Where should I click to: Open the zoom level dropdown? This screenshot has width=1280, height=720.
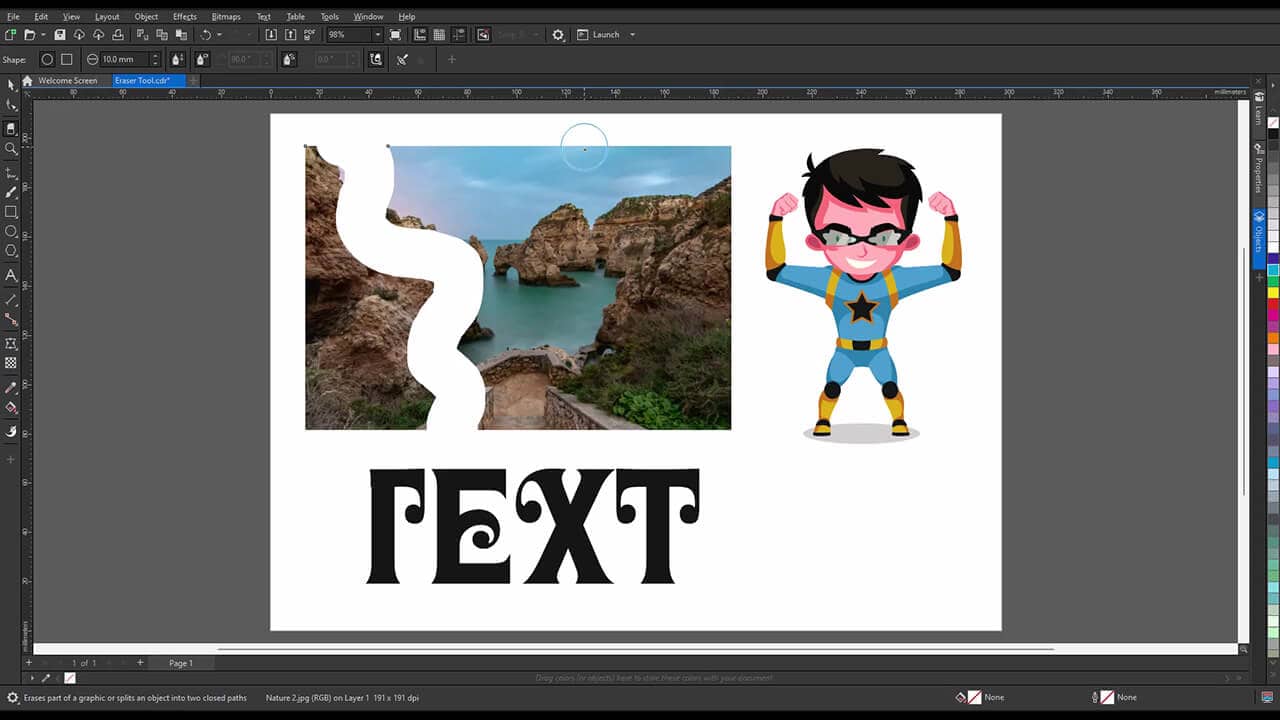tap(377, 34)
